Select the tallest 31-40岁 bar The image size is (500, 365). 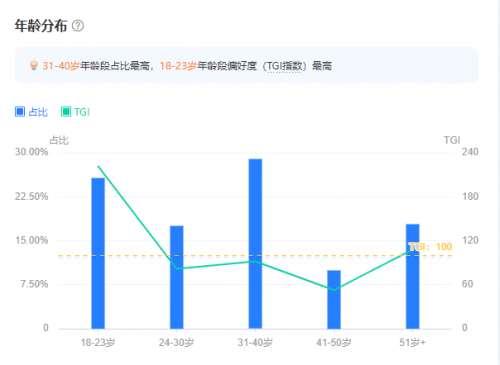click(255, 244)
